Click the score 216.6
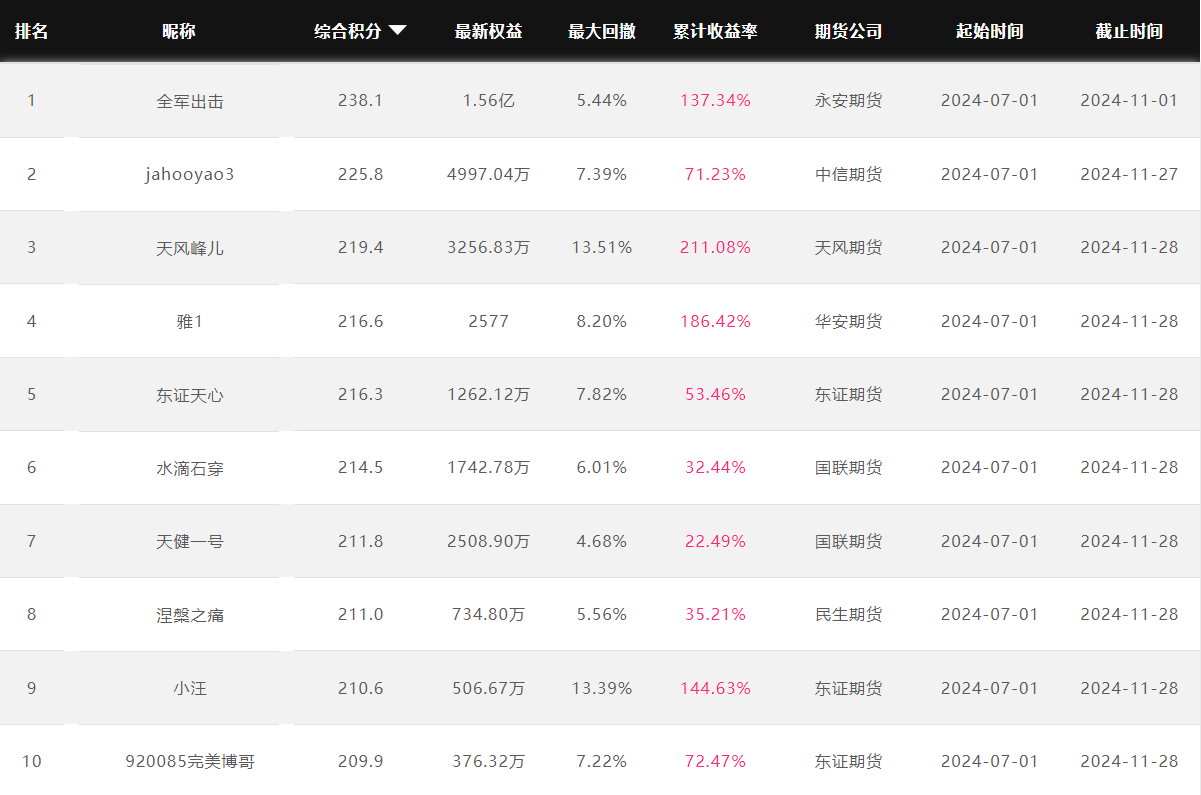The height and width of the screenshot is (795, 1201). point(361,321)
